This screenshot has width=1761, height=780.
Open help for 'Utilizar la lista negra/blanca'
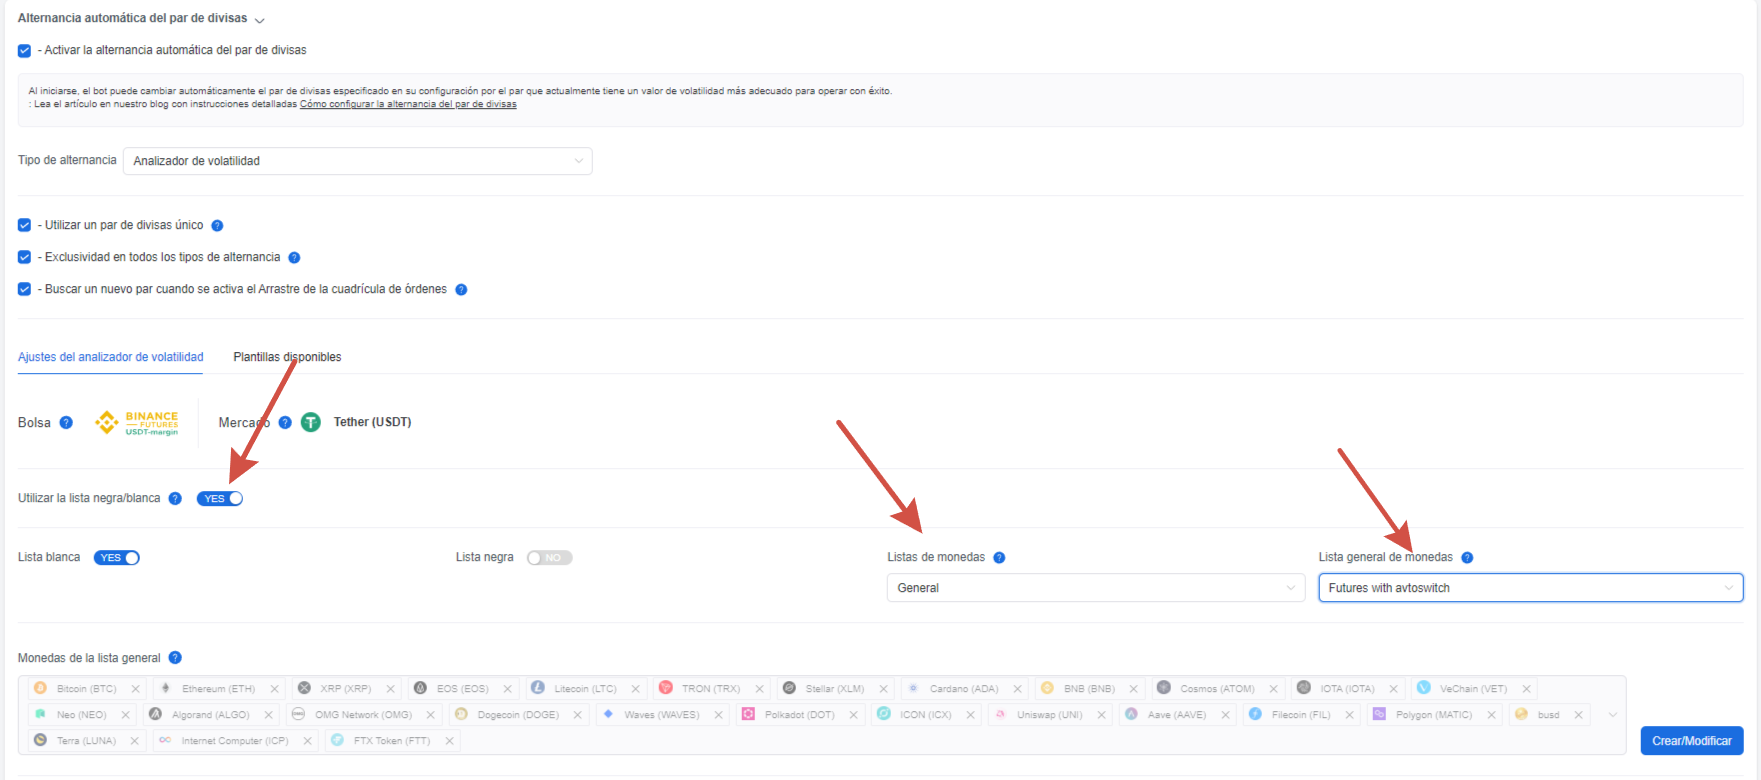pyautogui.click(x=175, y=499)
